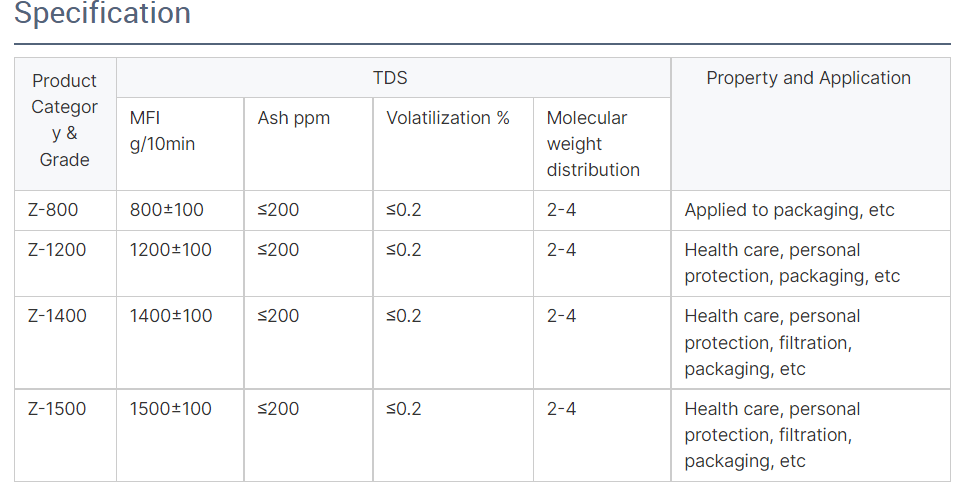The image size is (977, 486).
Task: Click the Z-1500 grade cell
Action: pyautogui.click(x=65, y=435)
